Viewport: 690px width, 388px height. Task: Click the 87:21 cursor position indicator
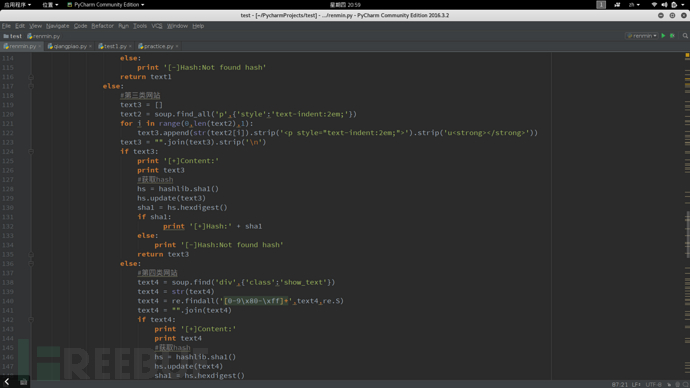[620, 384]
